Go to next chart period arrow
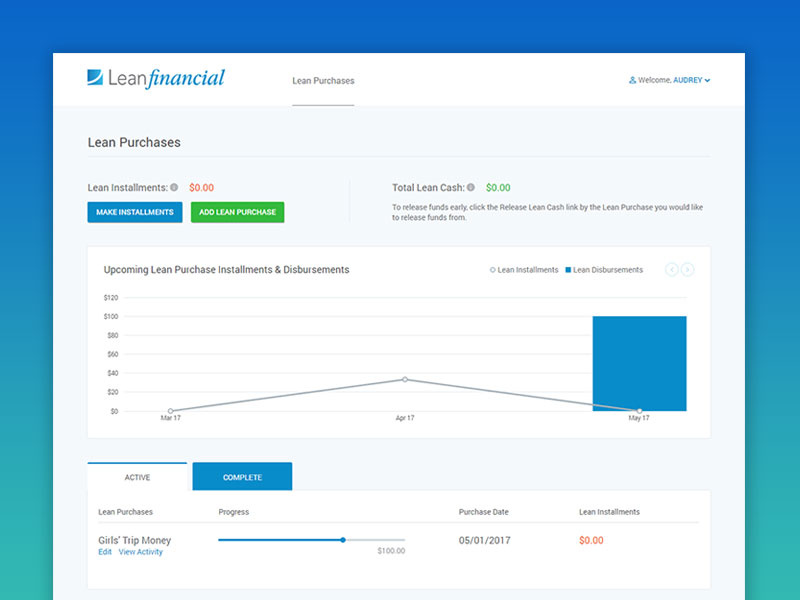 [x=688, y=270]
